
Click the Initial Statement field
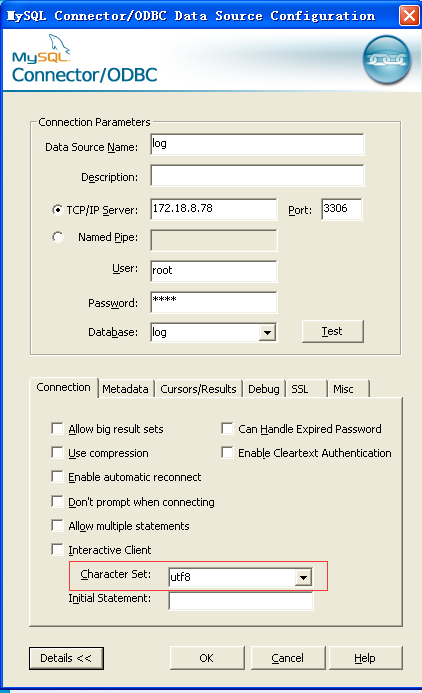(241, 601)
